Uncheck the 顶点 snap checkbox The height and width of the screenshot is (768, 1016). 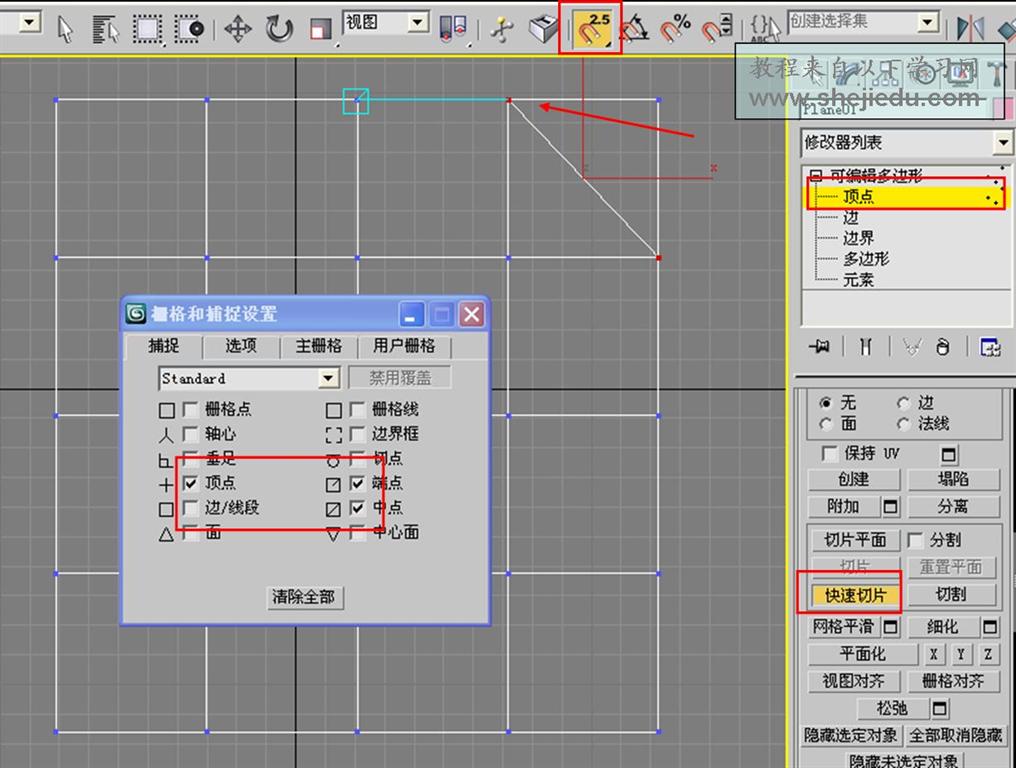(191, 483)
